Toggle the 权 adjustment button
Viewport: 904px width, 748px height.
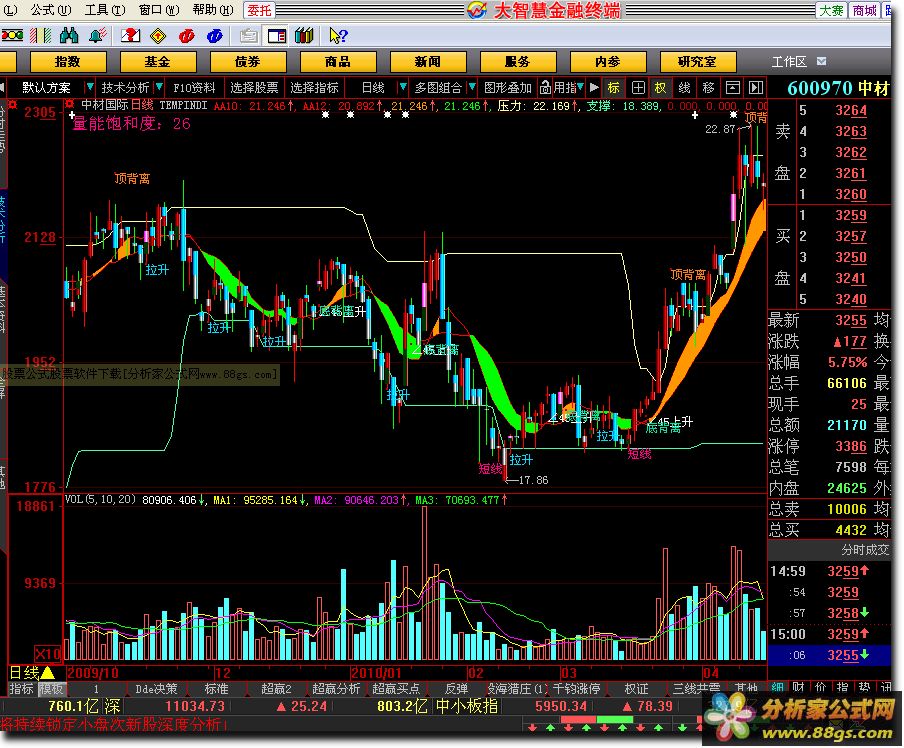[x=660, y=88]
